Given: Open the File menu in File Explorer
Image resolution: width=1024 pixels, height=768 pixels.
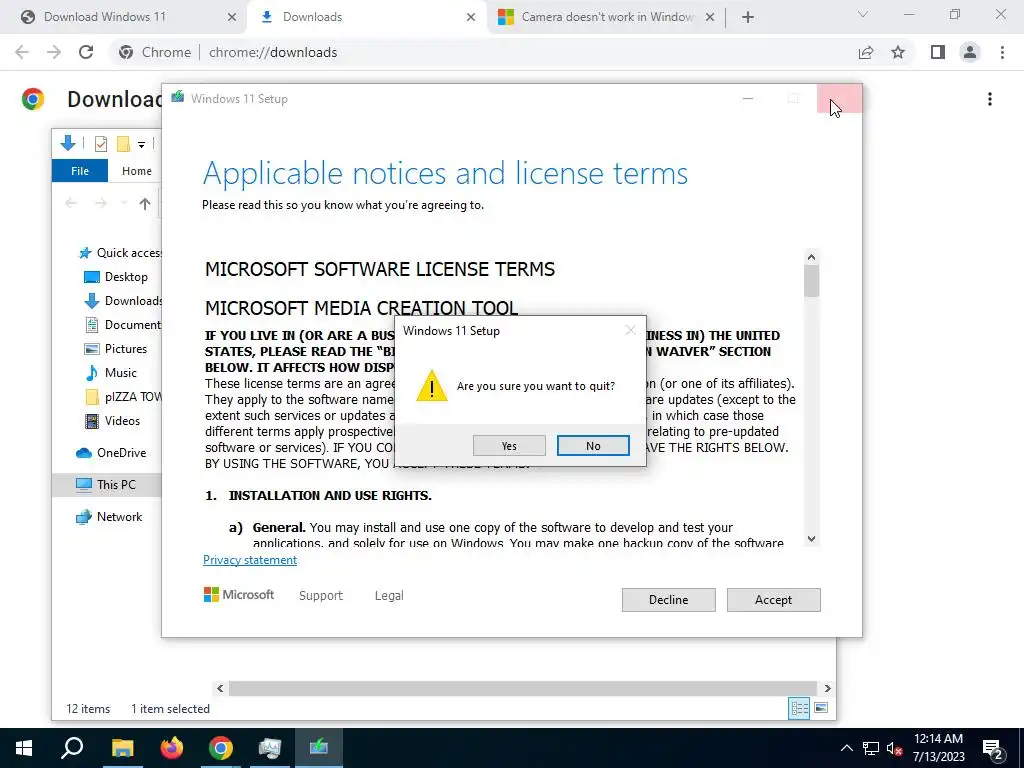Looking at the screenshot, I should point(80,170).
